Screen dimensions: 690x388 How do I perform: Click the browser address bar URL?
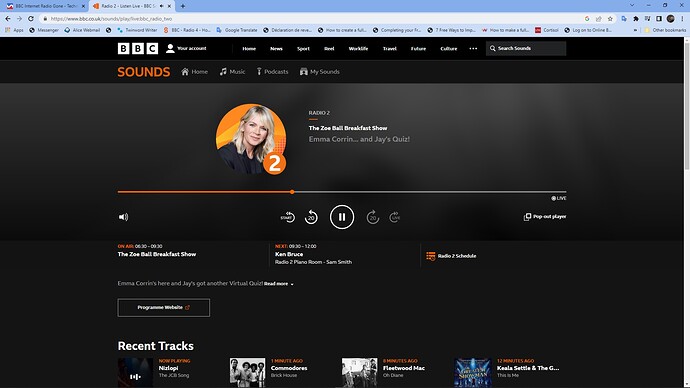[x=111, y=19]
